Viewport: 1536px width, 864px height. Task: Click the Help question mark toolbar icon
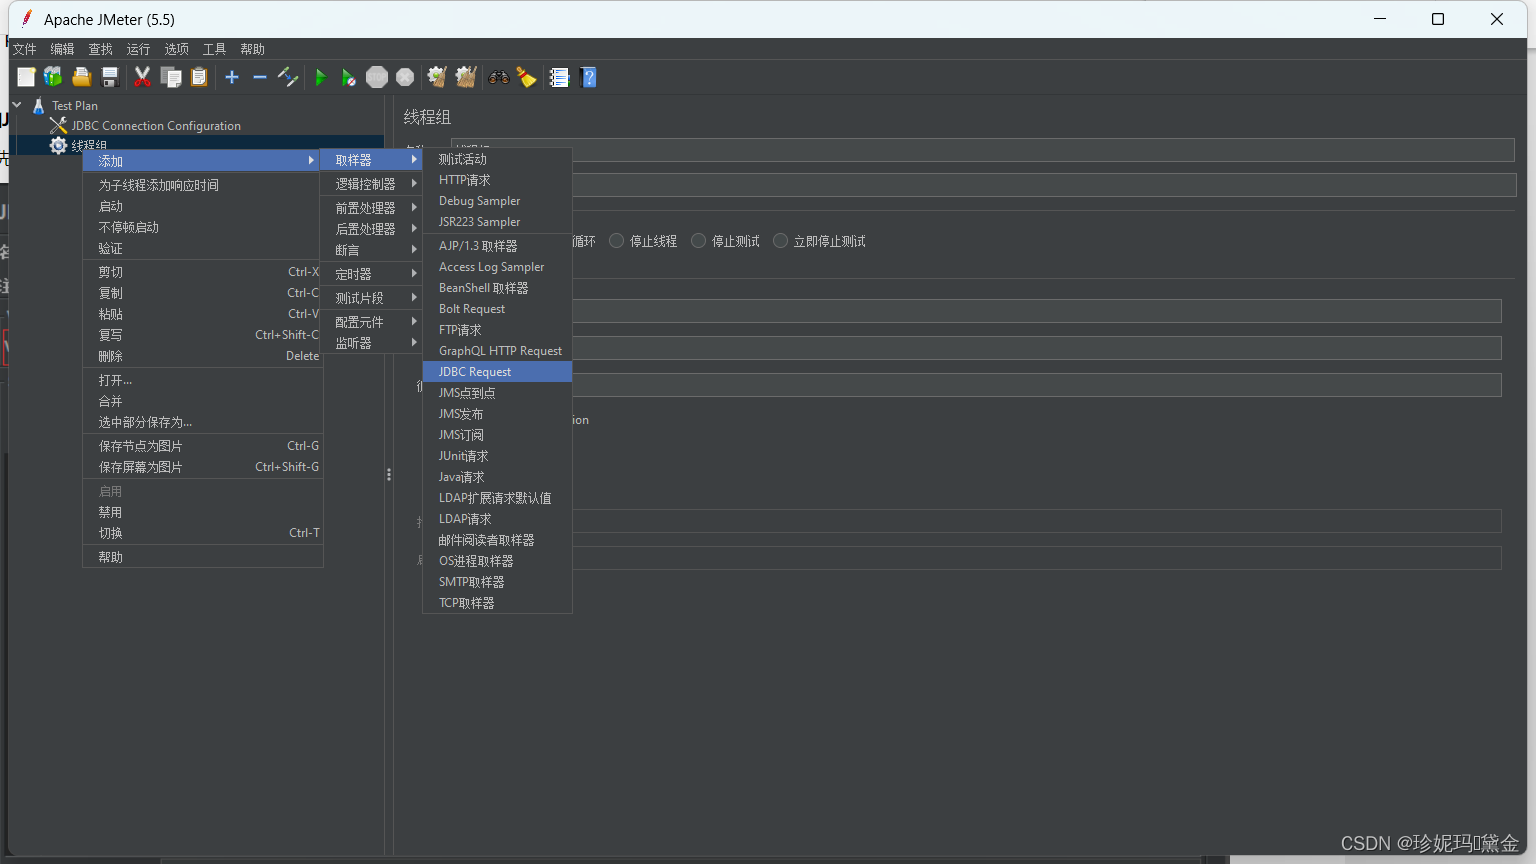pyautogui.click(x=588, y=77)
